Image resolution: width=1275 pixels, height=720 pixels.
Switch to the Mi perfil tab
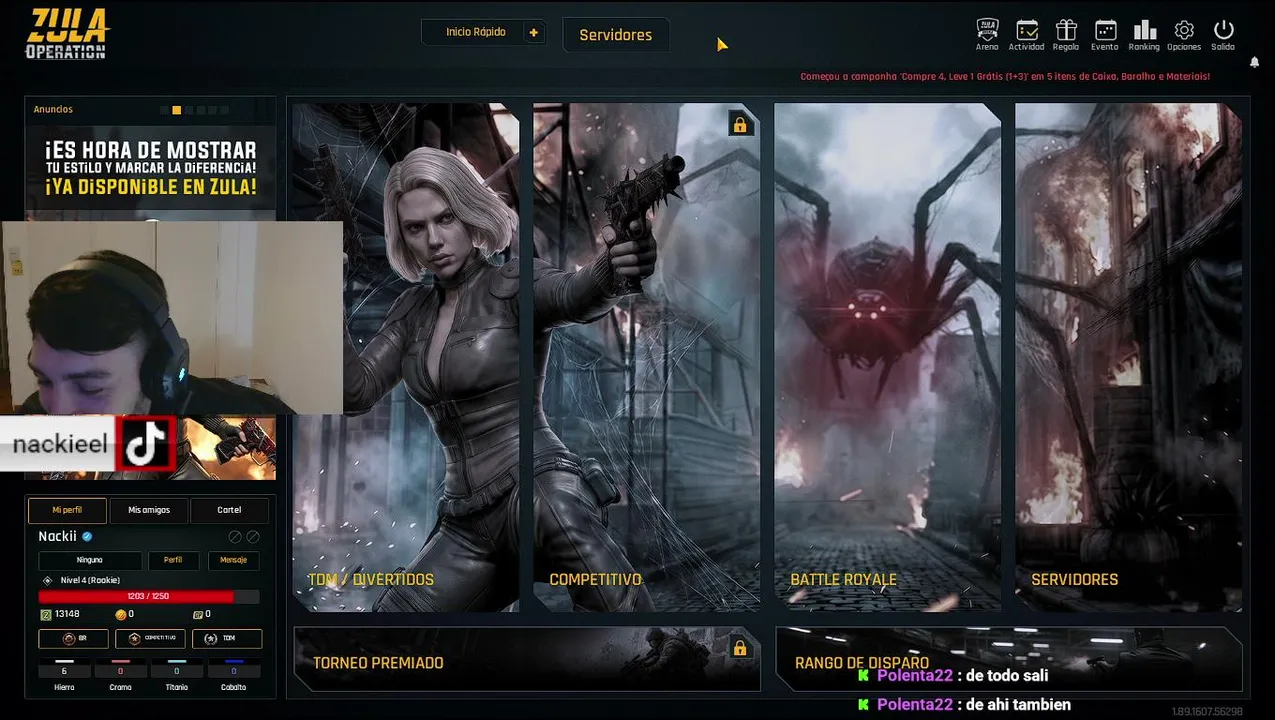67,510
